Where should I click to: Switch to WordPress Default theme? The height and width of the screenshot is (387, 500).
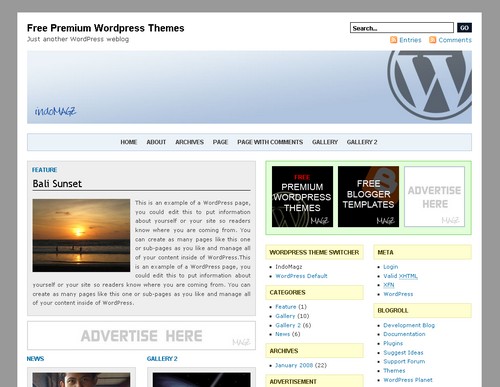(301, 276)
